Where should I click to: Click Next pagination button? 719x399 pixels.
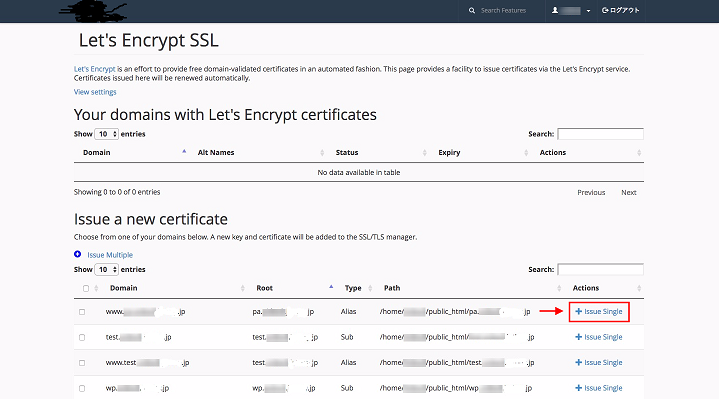point(629,193)
